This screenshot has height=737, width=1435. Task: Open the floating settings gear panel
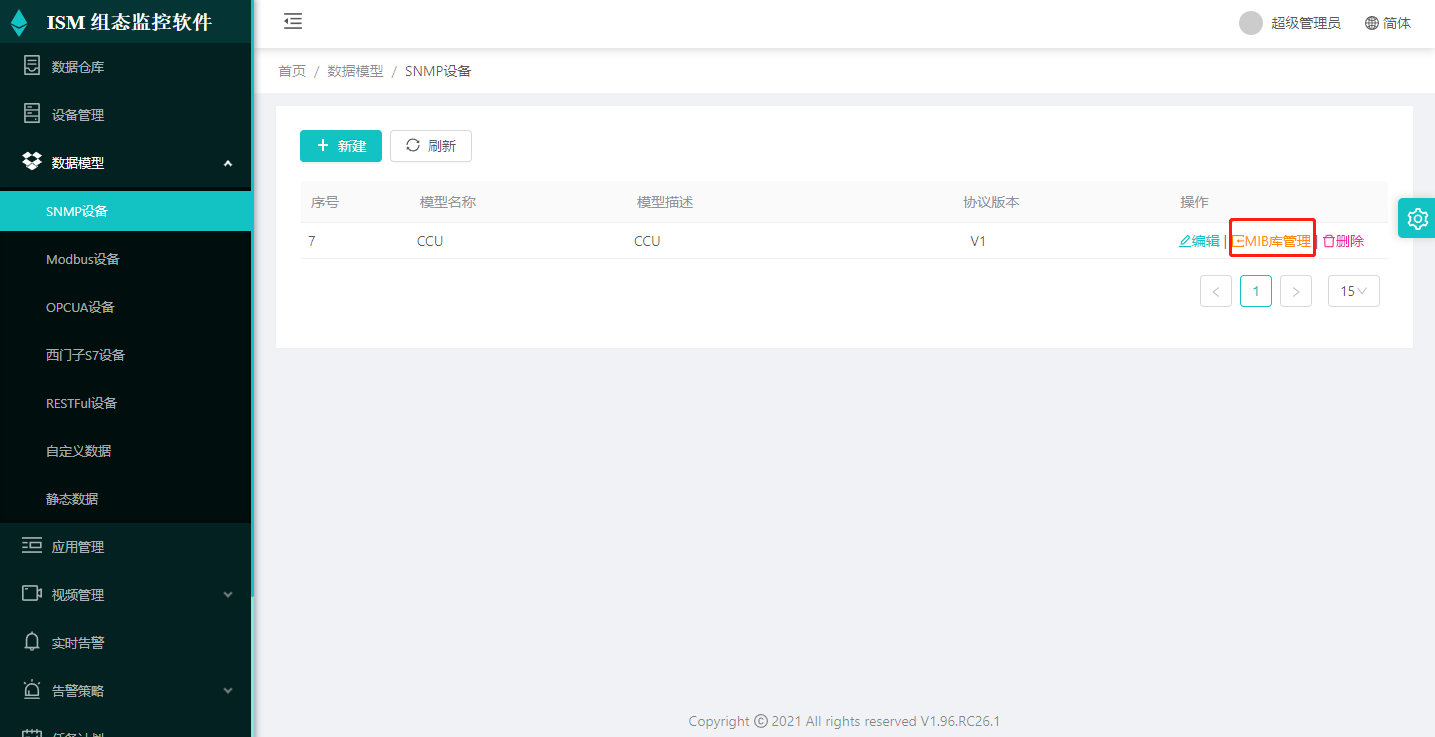click(x=1417, y=218)
